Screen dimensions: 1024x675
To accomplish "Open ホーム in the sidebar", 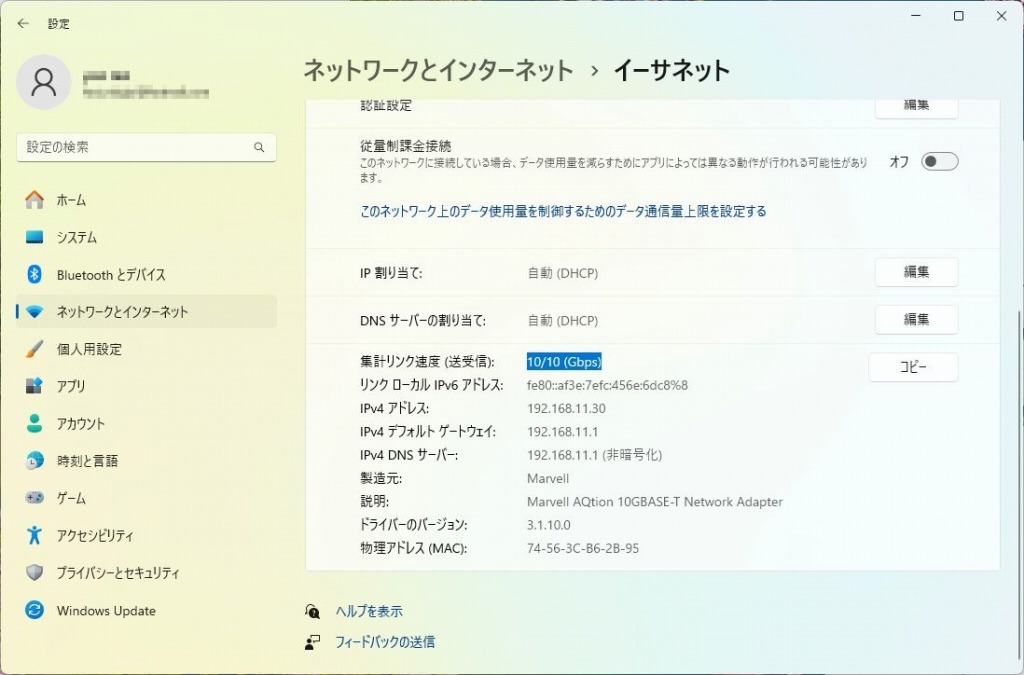I will click(x=71, y=200).
